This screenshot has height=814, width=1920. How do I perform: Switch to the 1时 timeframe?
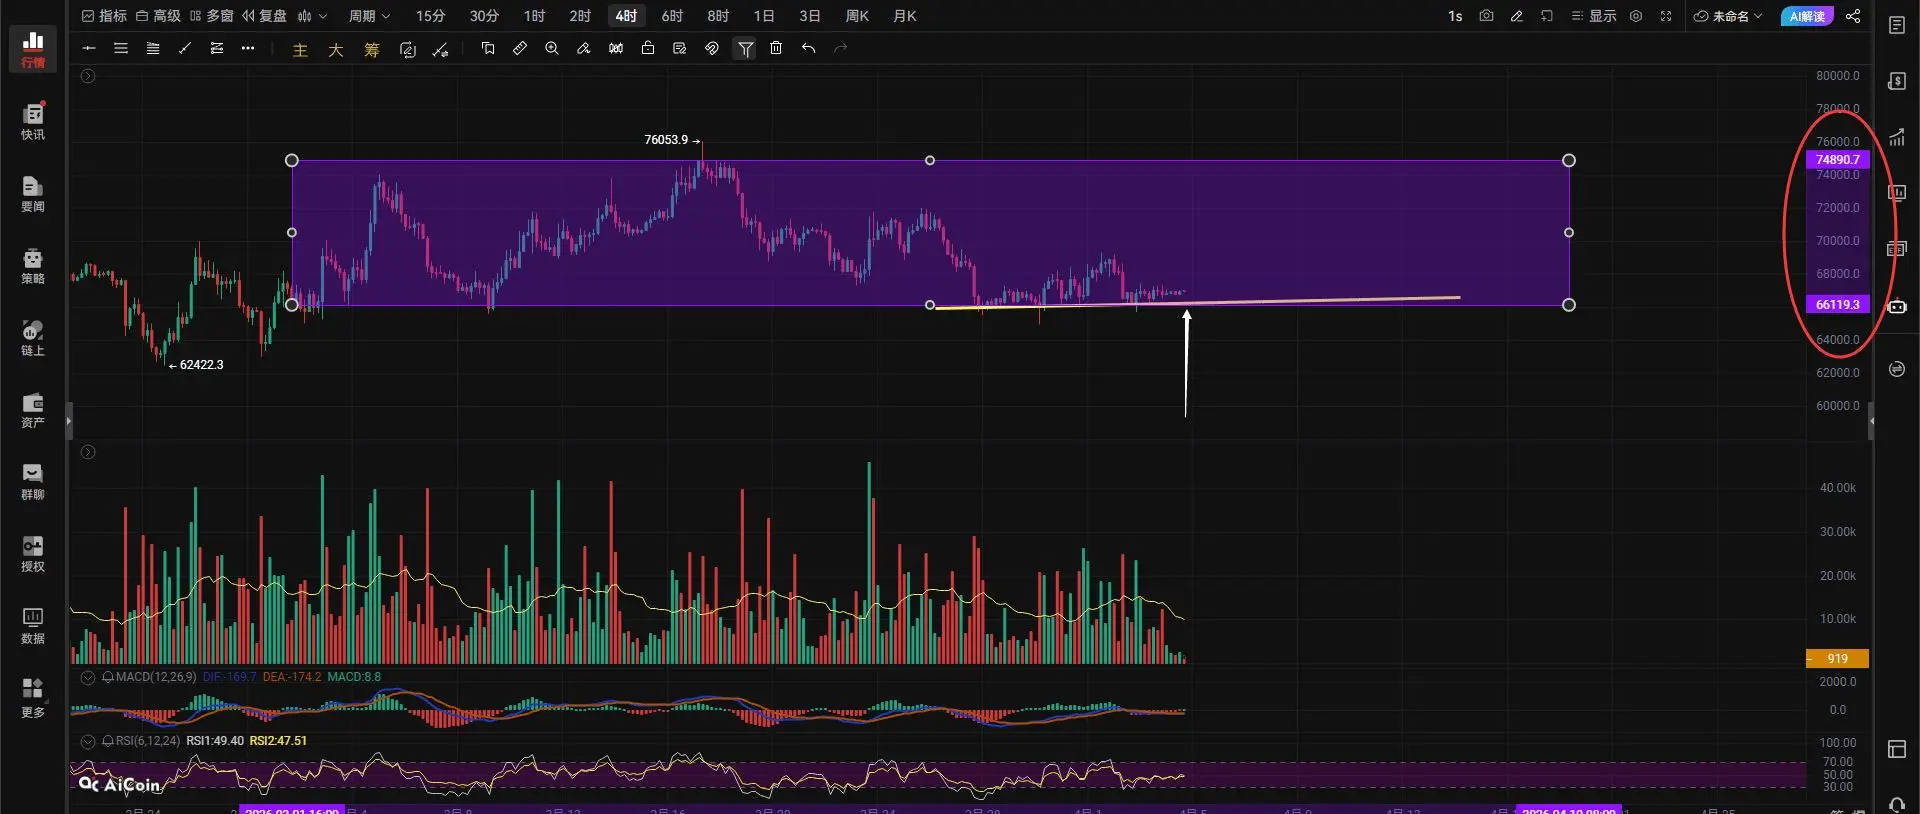pos(535,16)
